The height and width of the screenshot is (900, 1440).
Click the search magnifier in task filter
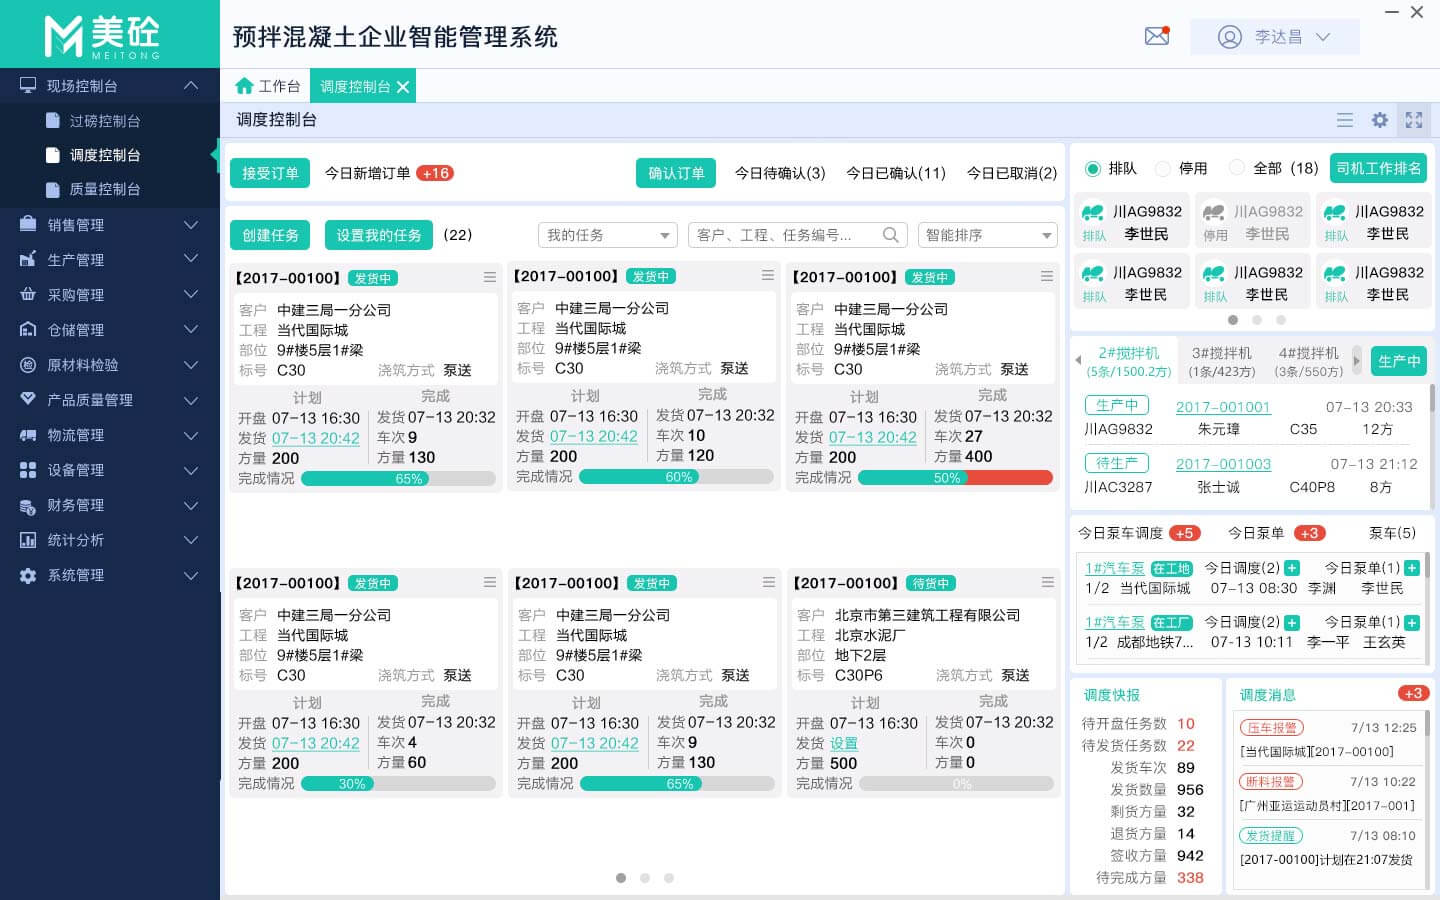point(890,235)
